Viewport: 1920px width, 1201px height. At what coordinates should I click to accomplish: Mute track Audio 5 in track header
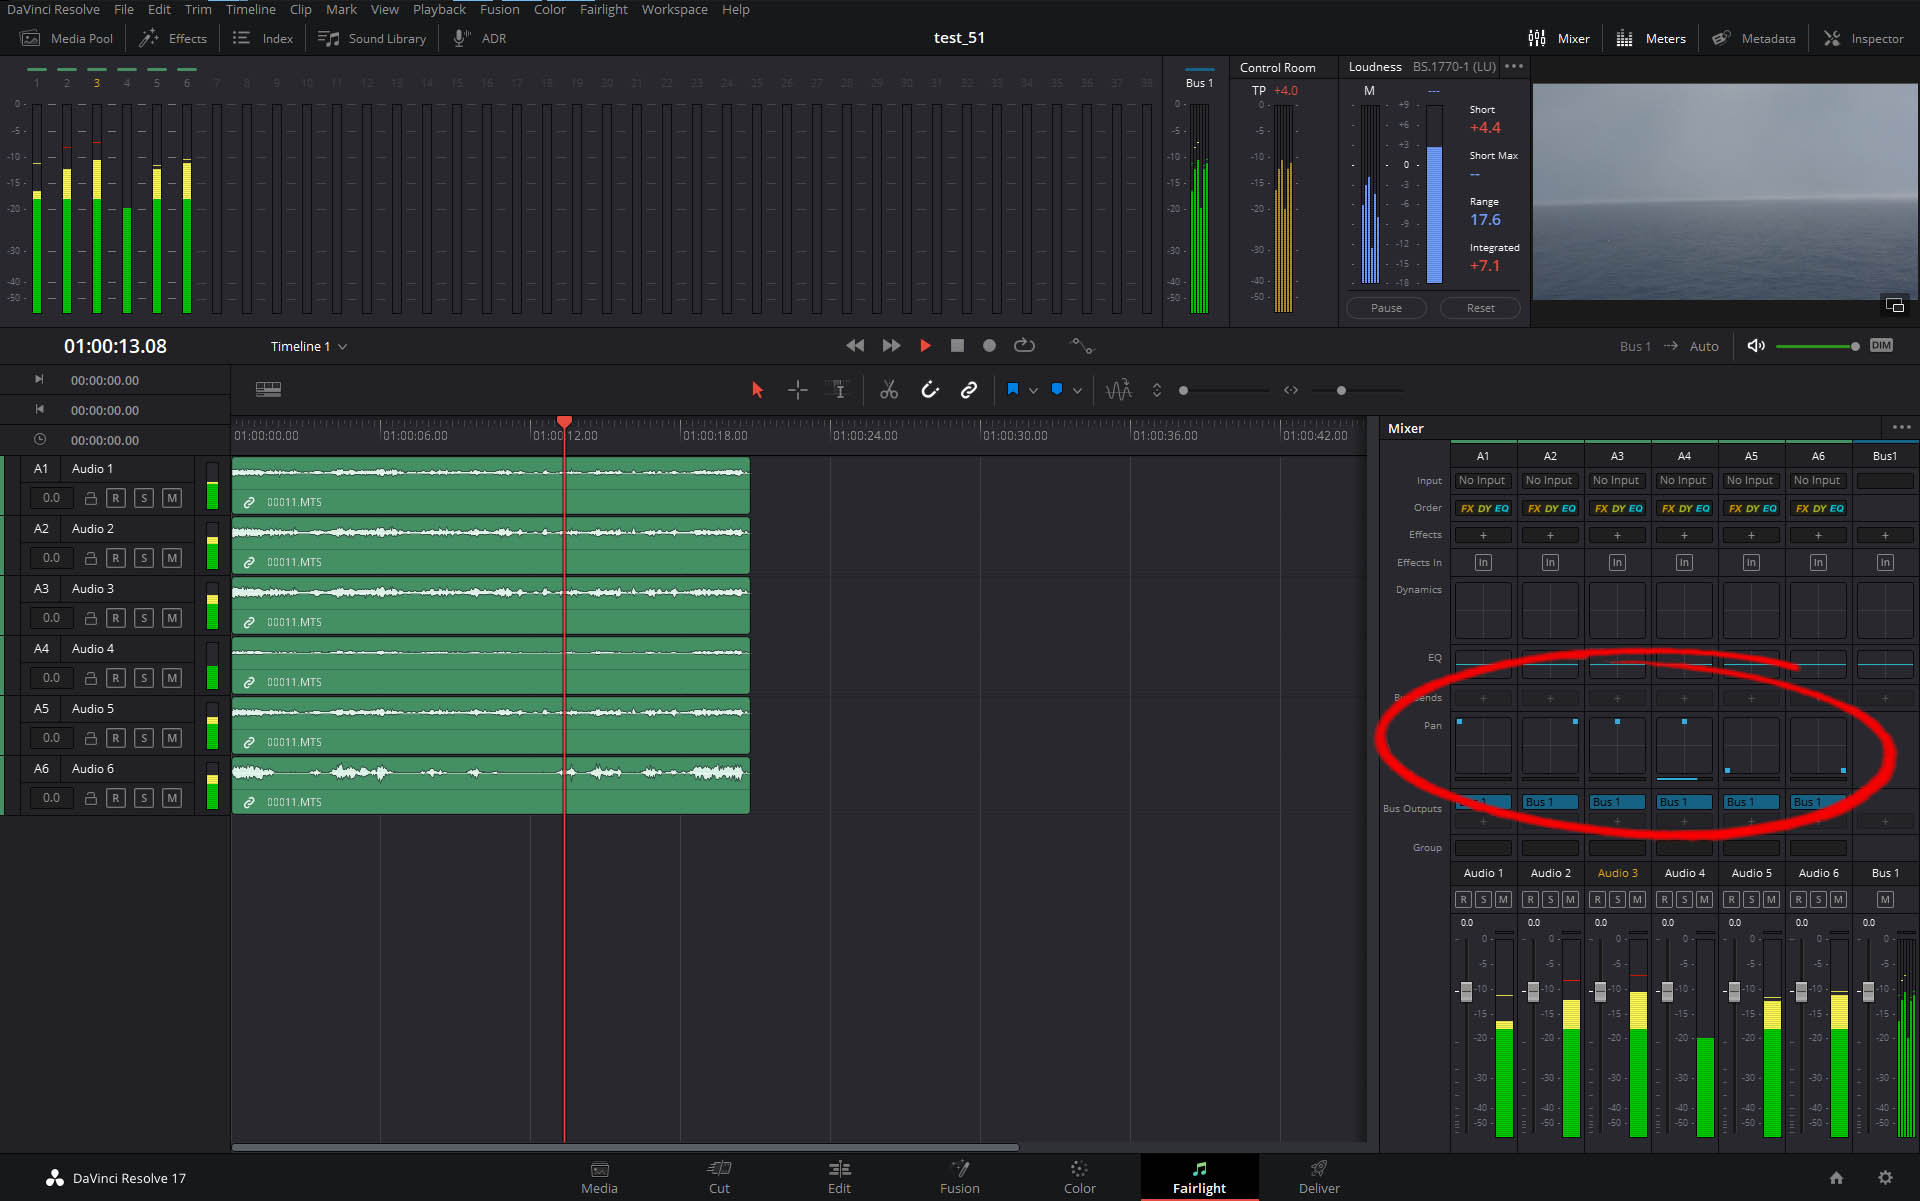172,738
